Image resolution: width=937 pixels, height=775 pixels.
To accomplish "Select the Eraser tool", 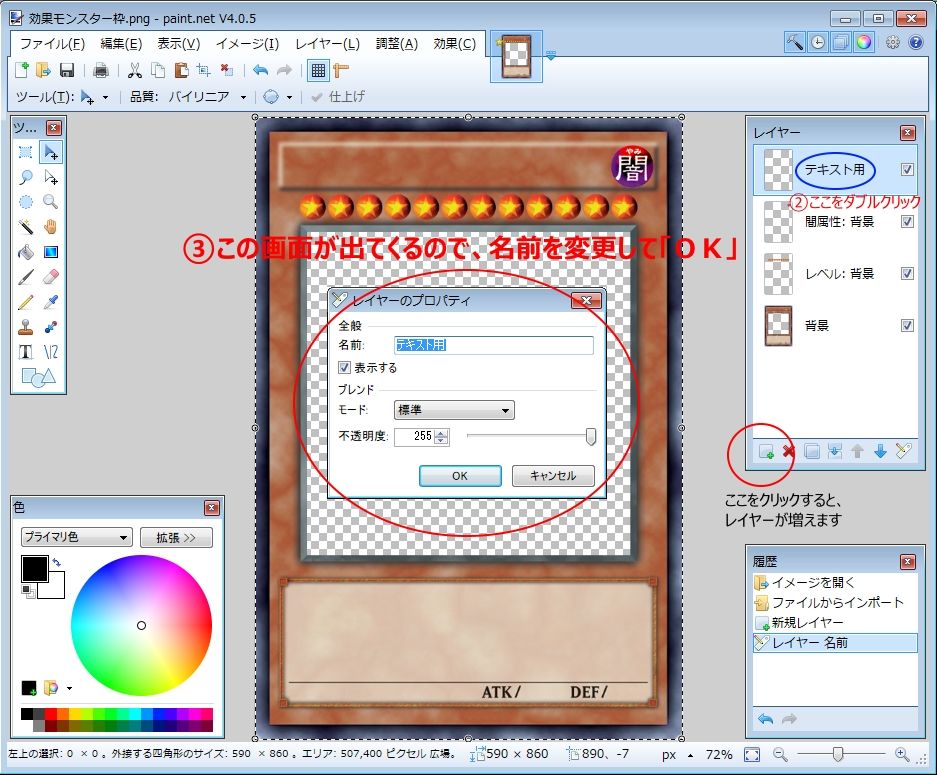I will click(x=51, y=277).
